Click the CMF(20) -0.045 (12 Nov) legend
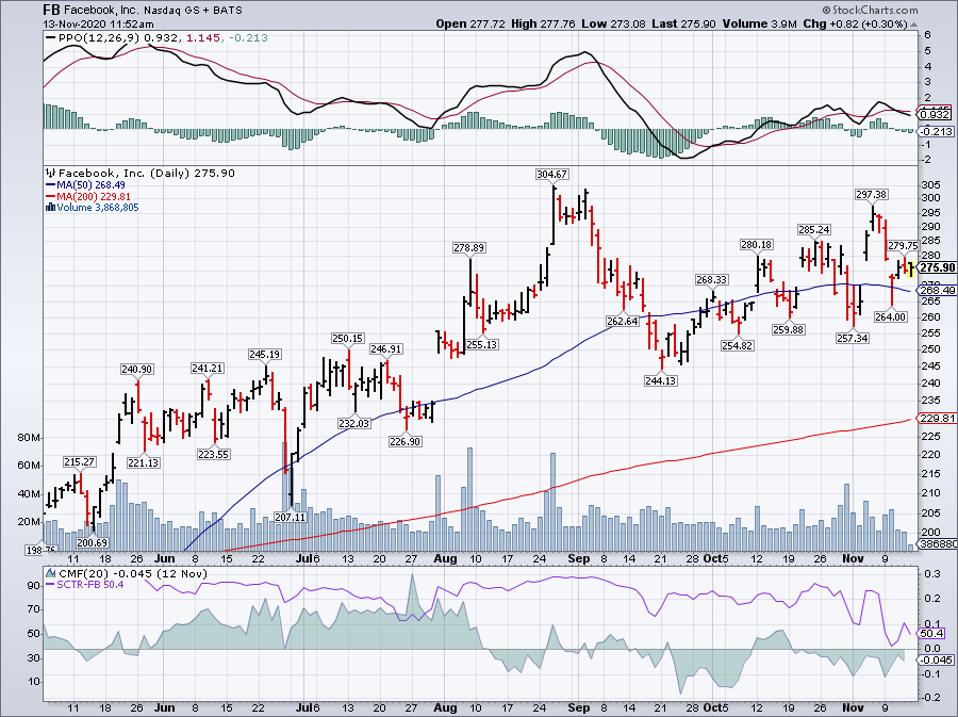This screenshot has height=717, width=958. (131, 573)
